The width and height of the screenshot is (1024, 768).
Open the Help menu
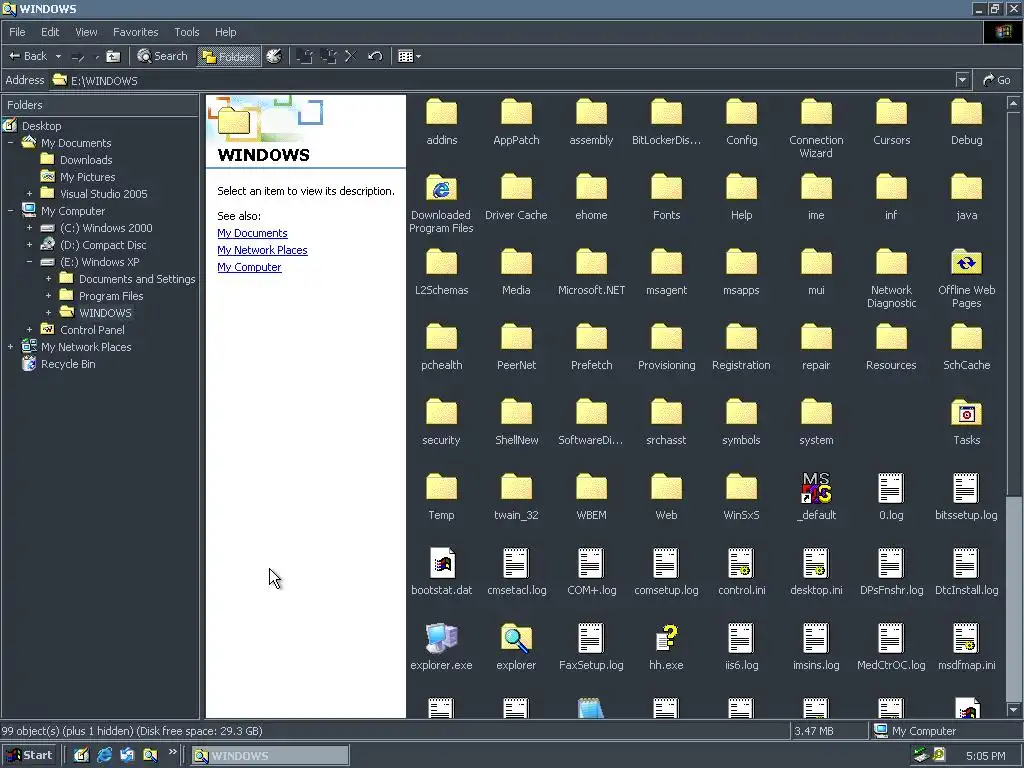(x=225, y=32)
